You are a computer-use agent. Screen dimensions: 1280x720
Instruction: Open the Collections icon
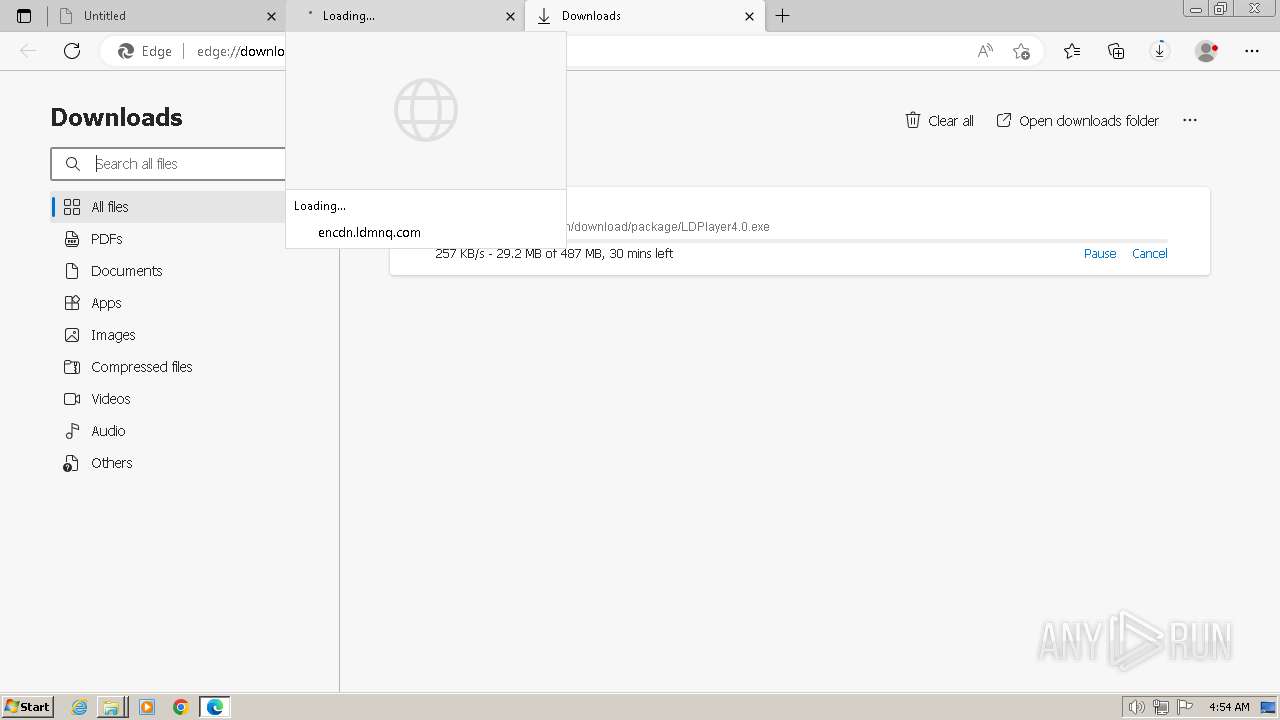tap(1116, 51)
